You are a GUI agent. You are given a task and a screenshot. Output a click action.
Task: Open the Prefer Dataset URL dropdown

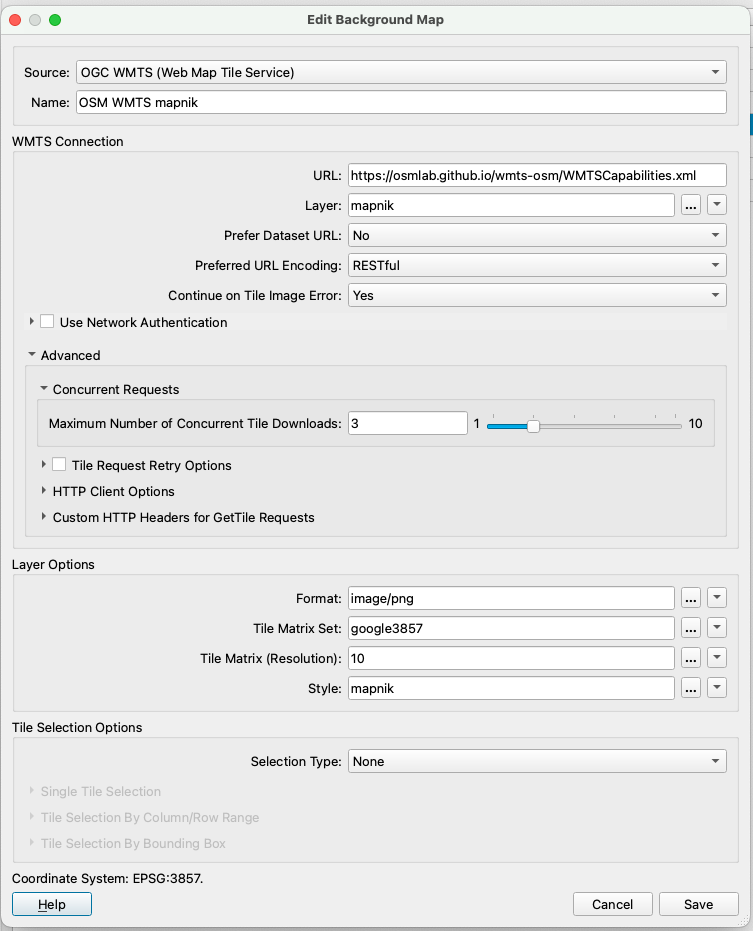pos(537,235)
